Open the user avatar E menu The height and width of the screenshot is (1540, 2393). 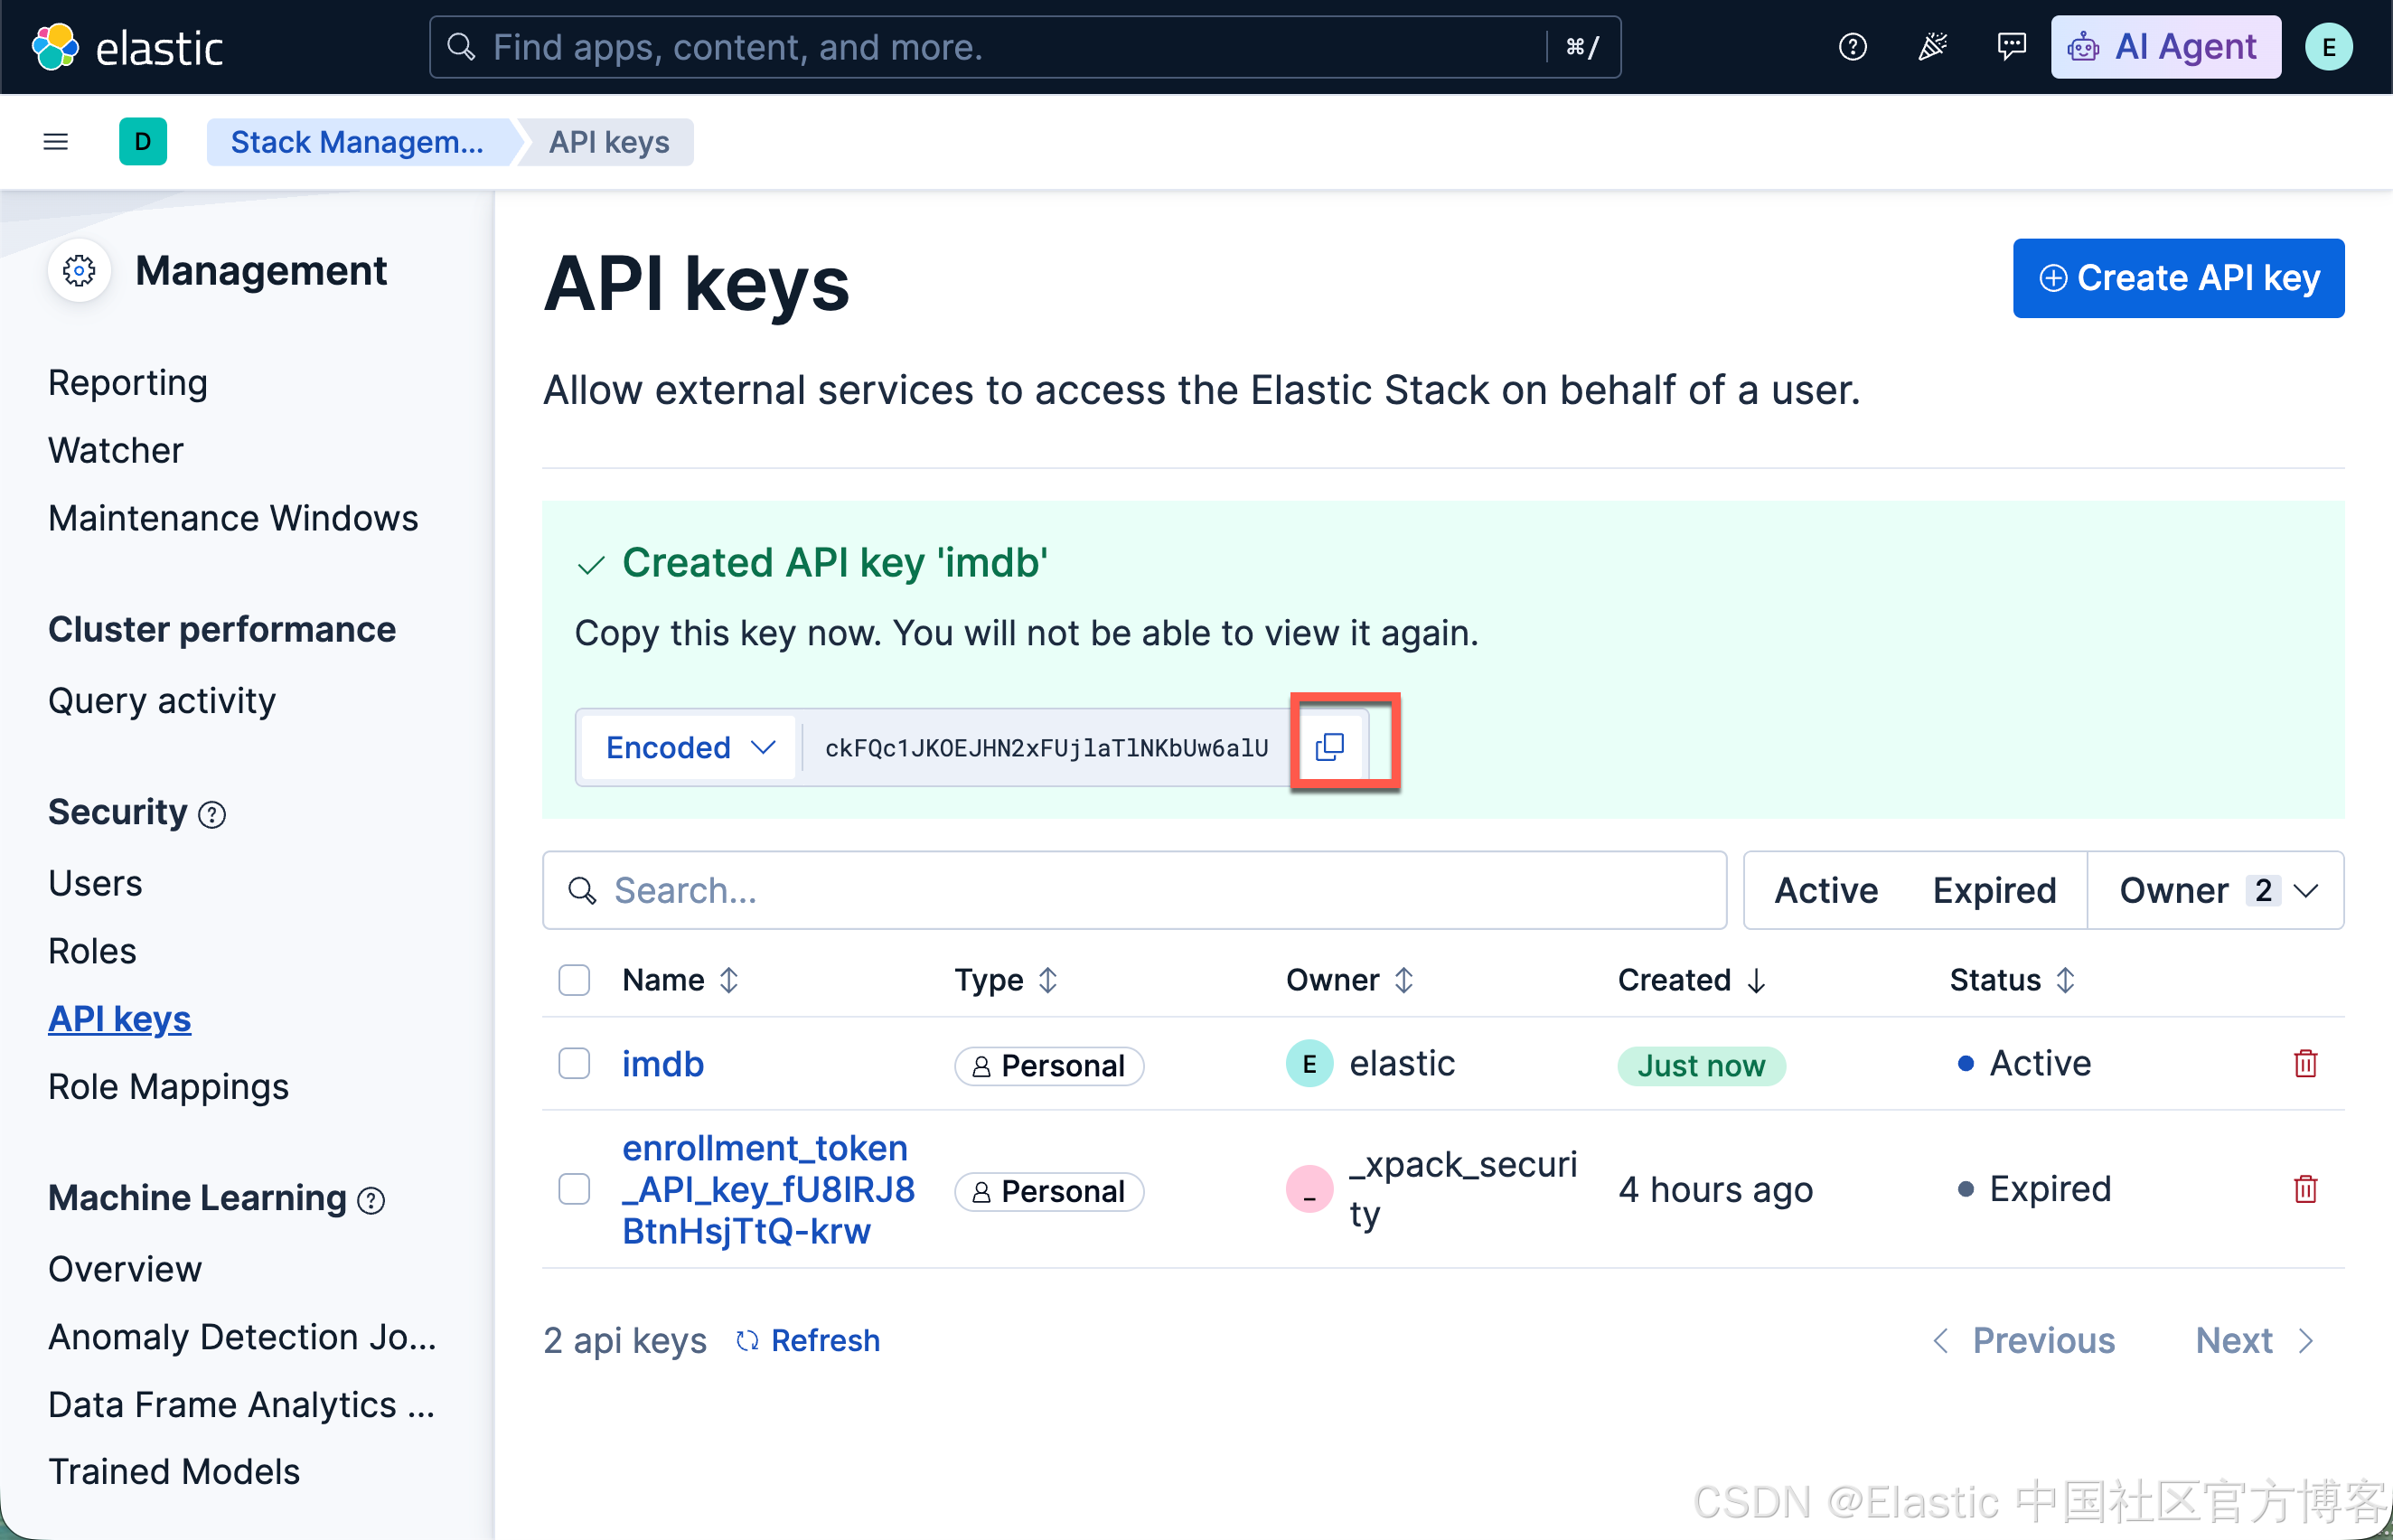point(2328,47)
